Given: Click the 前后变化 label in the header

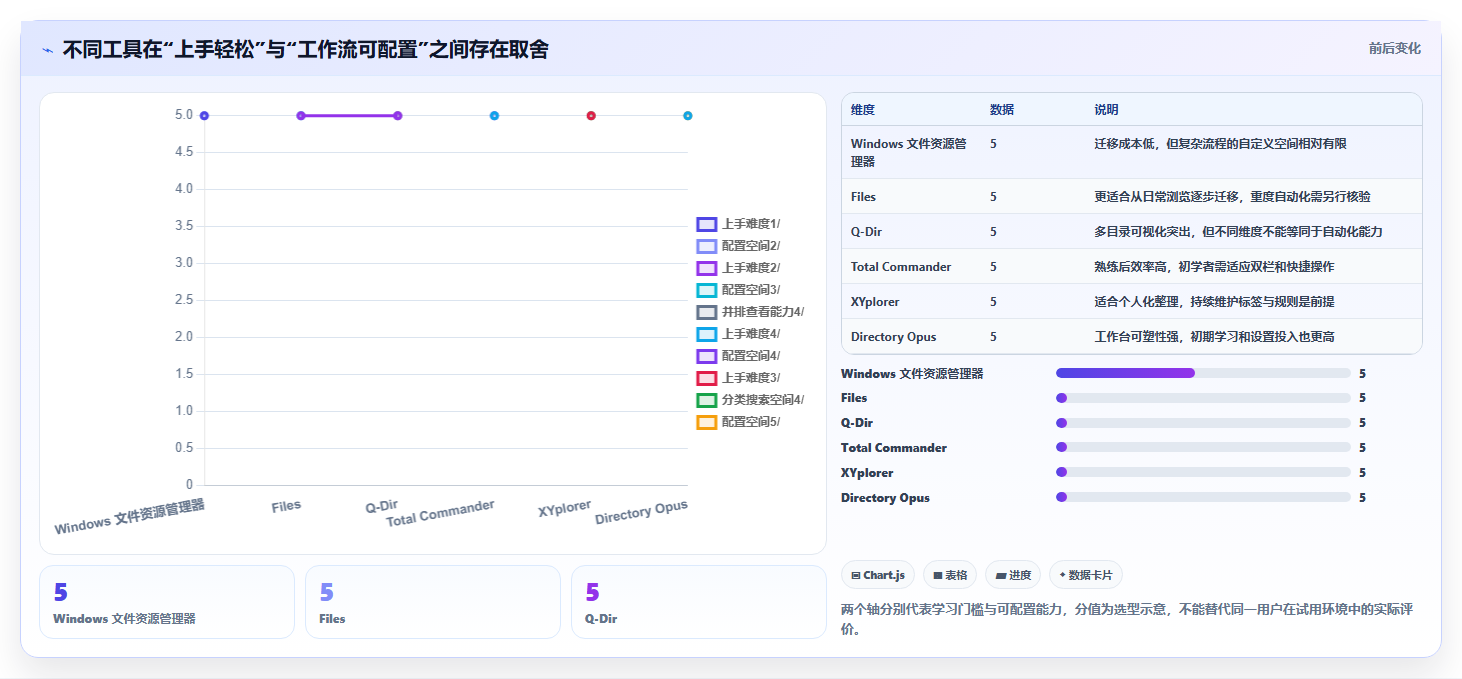Looking at the screenshot, I should [1395, 49].
